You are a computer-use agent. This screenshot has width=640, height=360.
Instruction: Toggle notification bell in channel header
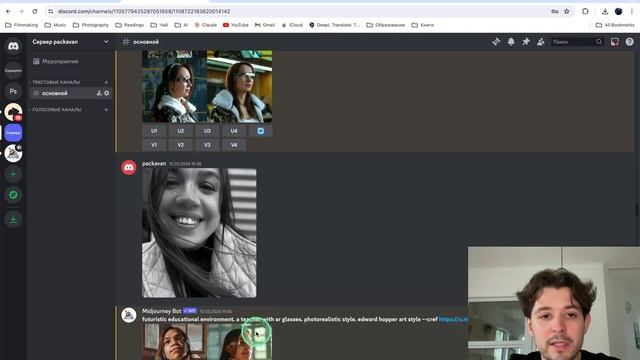(x=511, y=42)
